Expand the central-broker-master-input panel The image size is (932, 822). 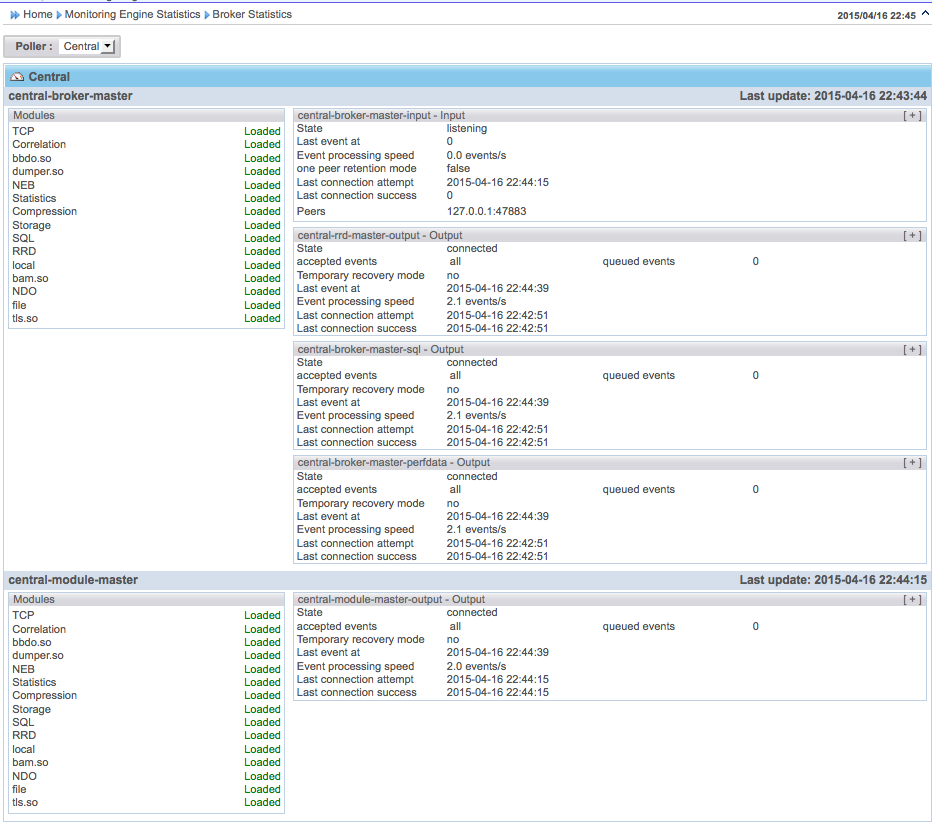(x=911, y=116)
